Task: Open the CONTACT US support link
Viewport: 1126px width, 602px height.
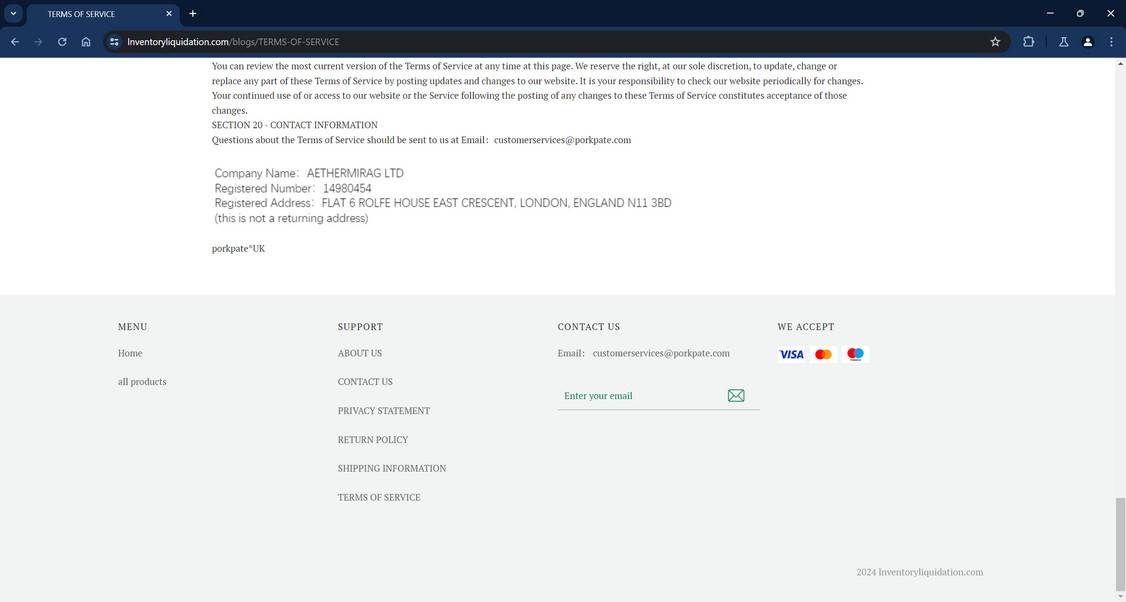Action: pos(365,381)
